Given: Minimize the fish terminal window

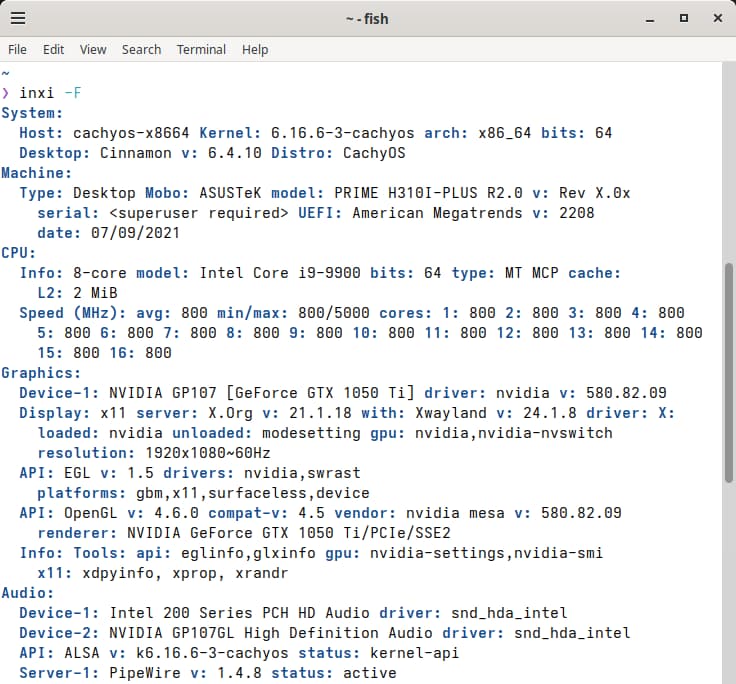Looking at the screenshot, I should click(x=650, y=19).
